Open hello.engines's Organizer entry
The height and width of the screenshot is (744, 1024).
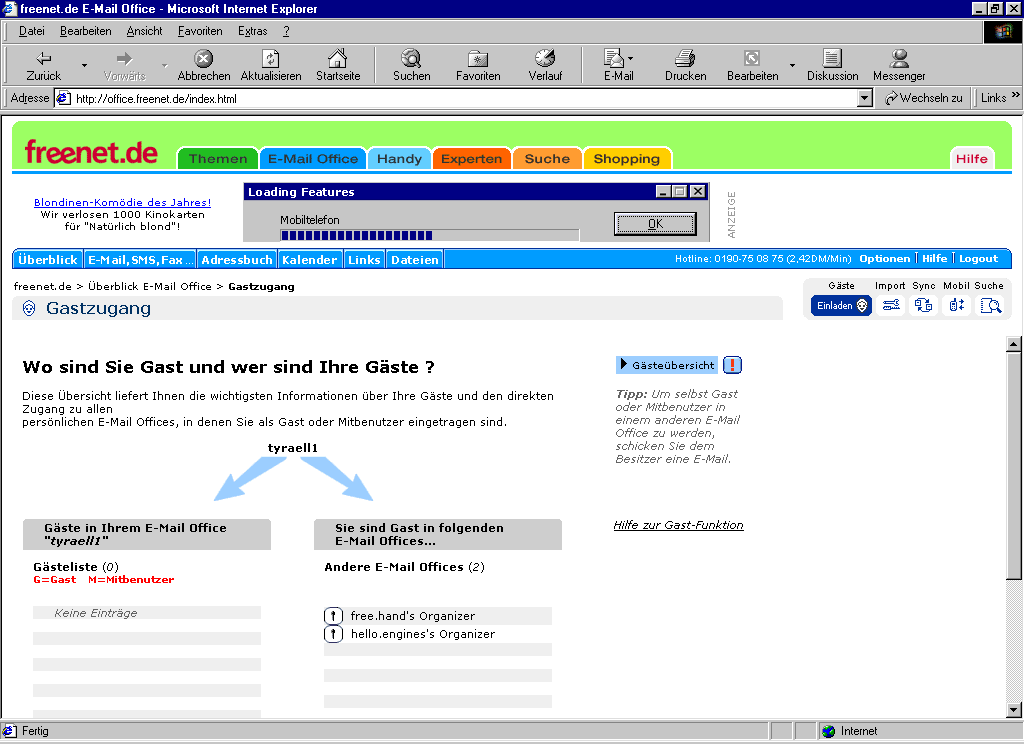[x=423, y=634]
